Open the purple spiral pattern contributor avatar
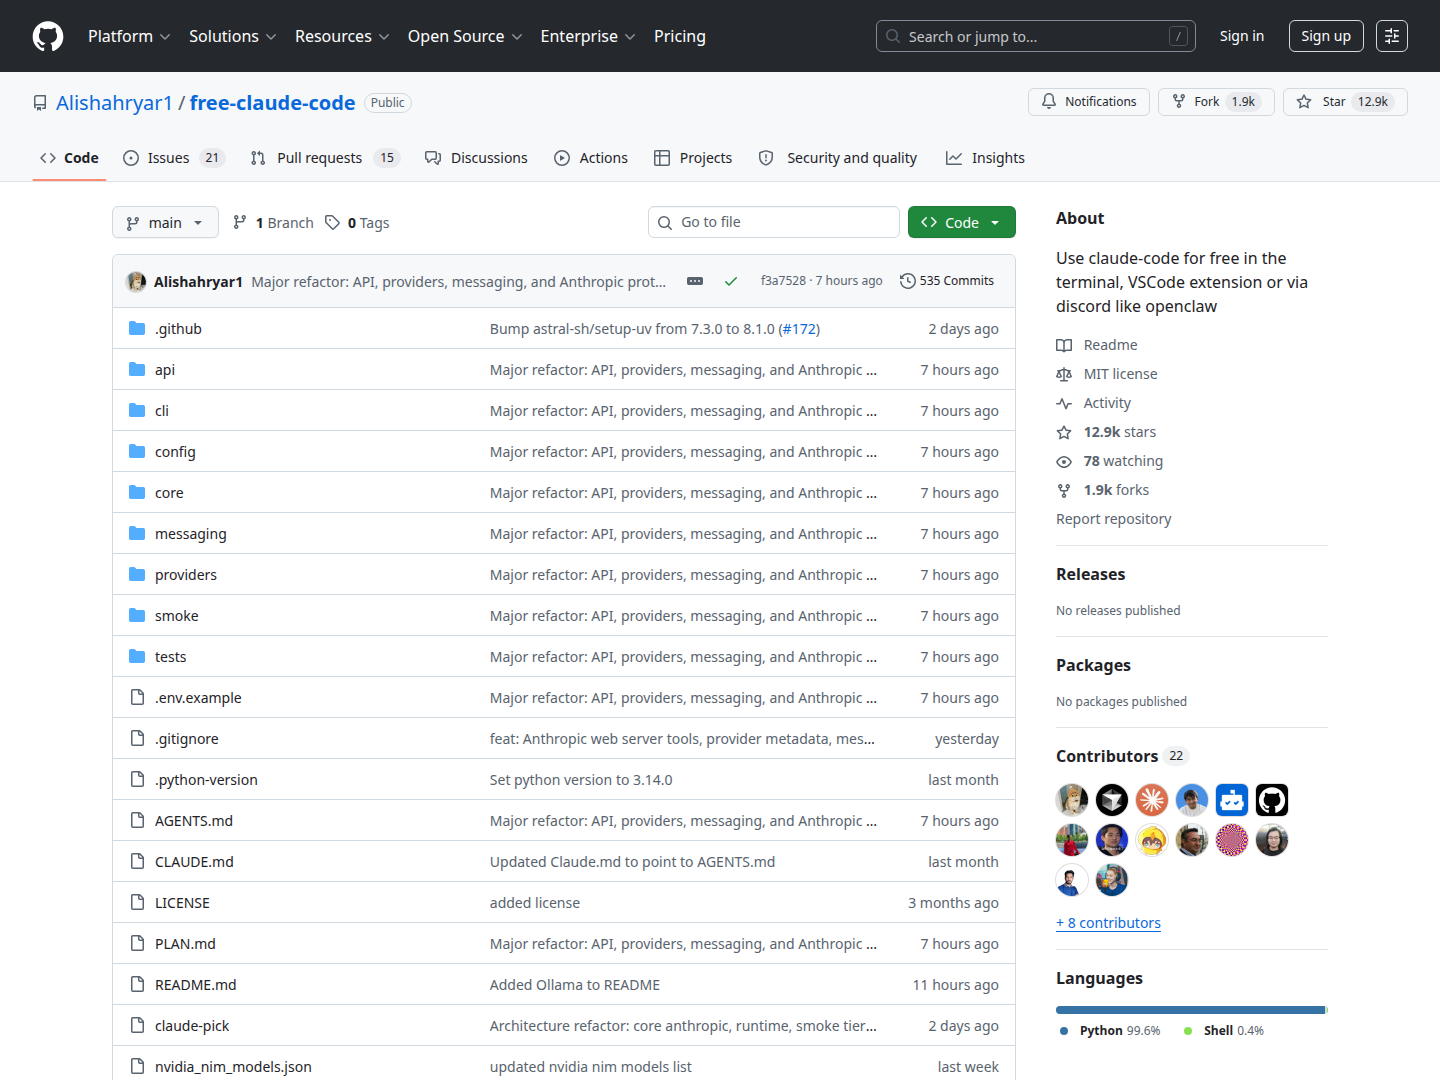The height and width of the screenshot is (1080, 1440). coord(1232,840)
